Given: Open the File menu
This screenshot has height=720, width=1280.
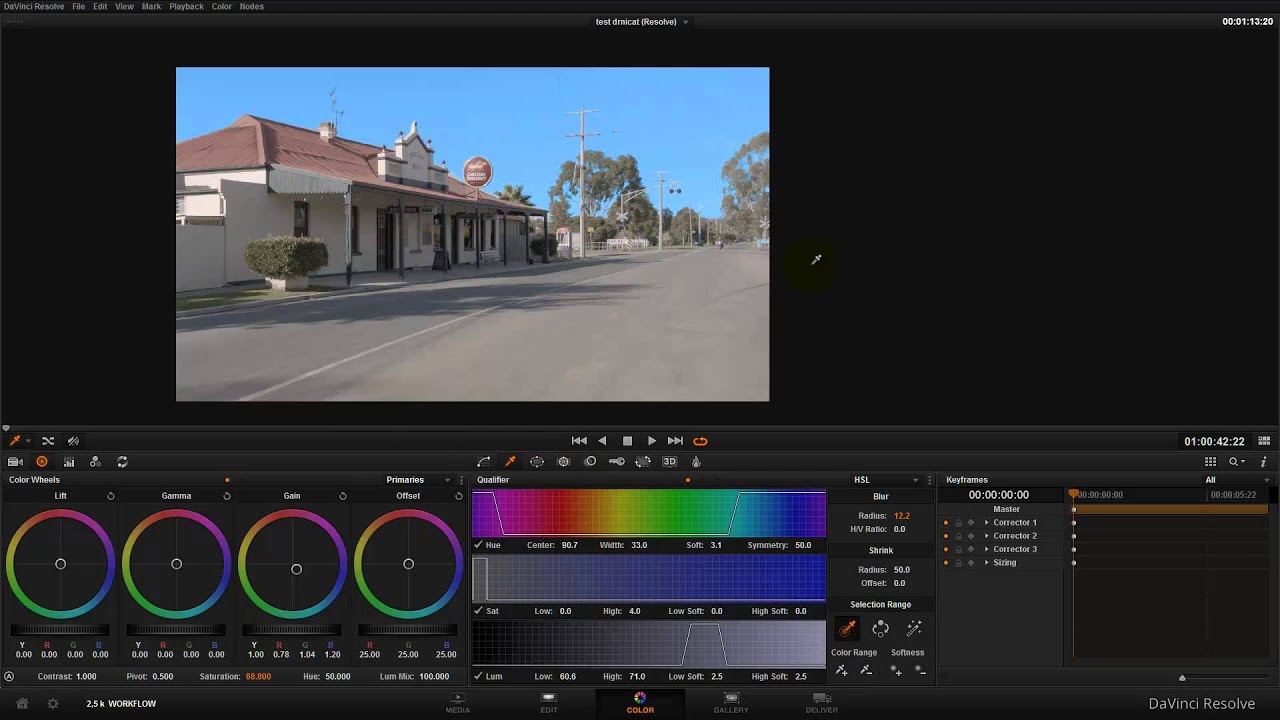Looking at the screenshot, I should (78, 6).
